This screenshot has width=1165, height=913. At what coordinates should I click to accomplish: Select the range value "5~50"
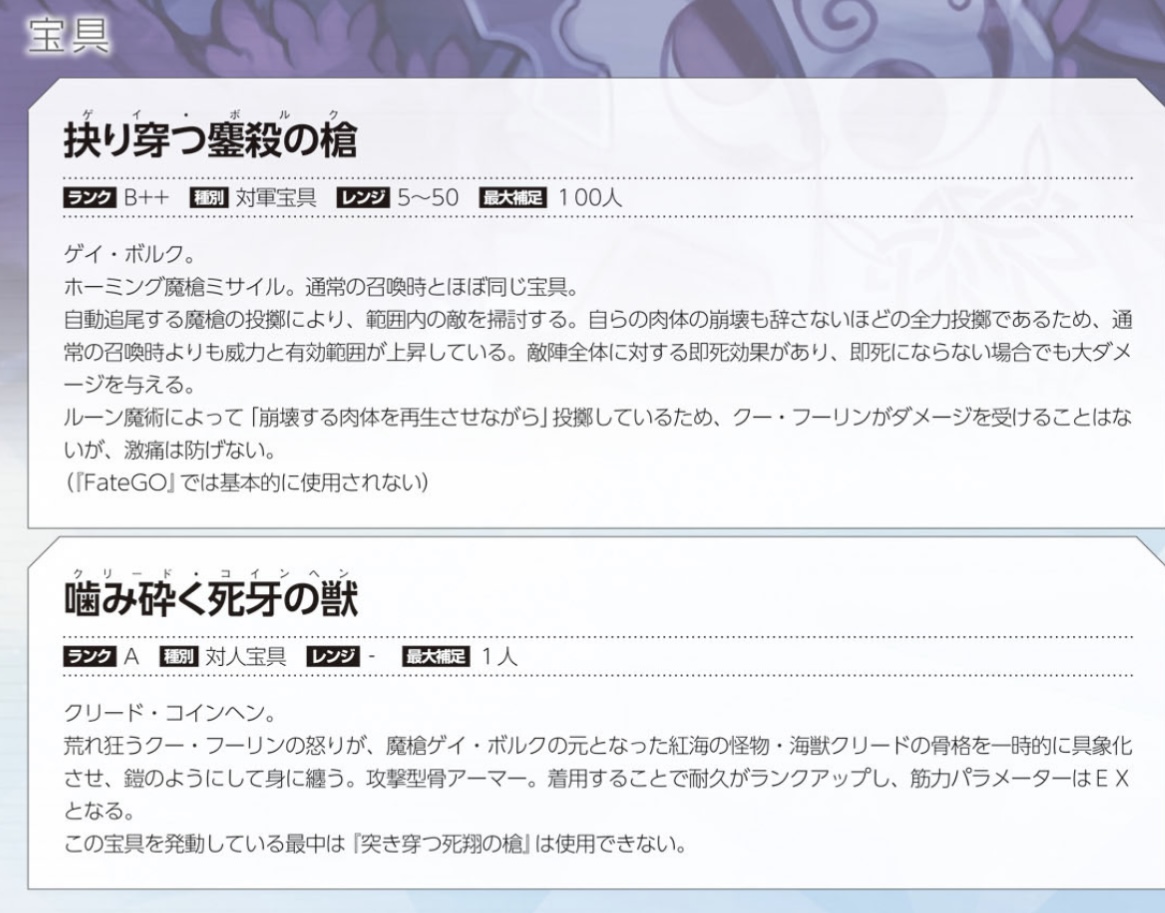pos(428,198)
